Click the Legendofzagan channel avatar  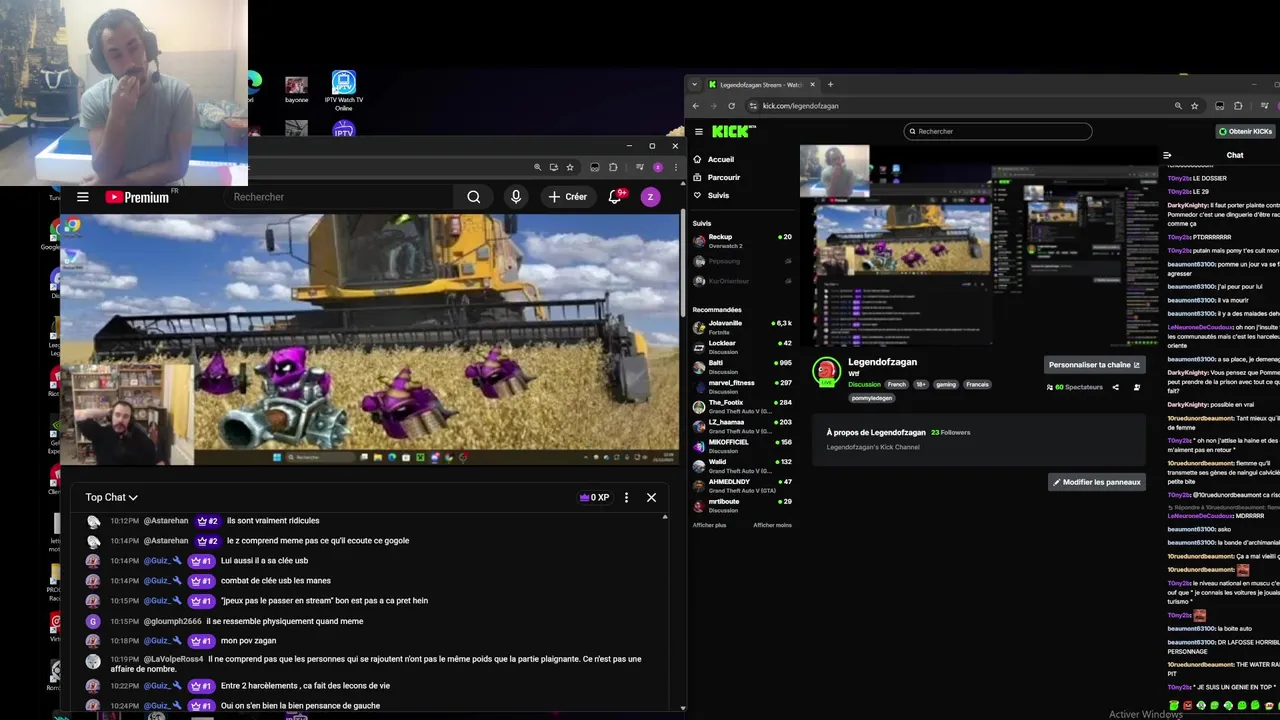pyautogui.click(x=826, y=371)
